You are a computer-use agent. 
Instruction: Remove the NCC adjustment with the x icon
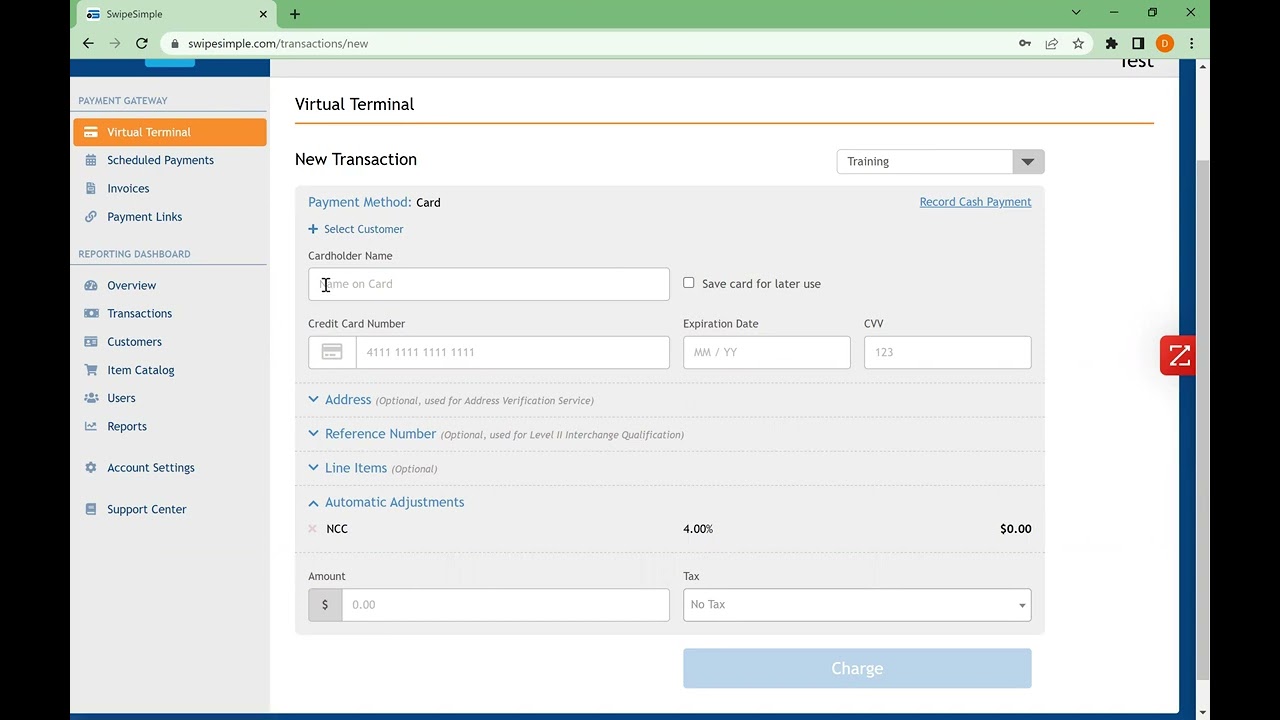click(312, 529)
